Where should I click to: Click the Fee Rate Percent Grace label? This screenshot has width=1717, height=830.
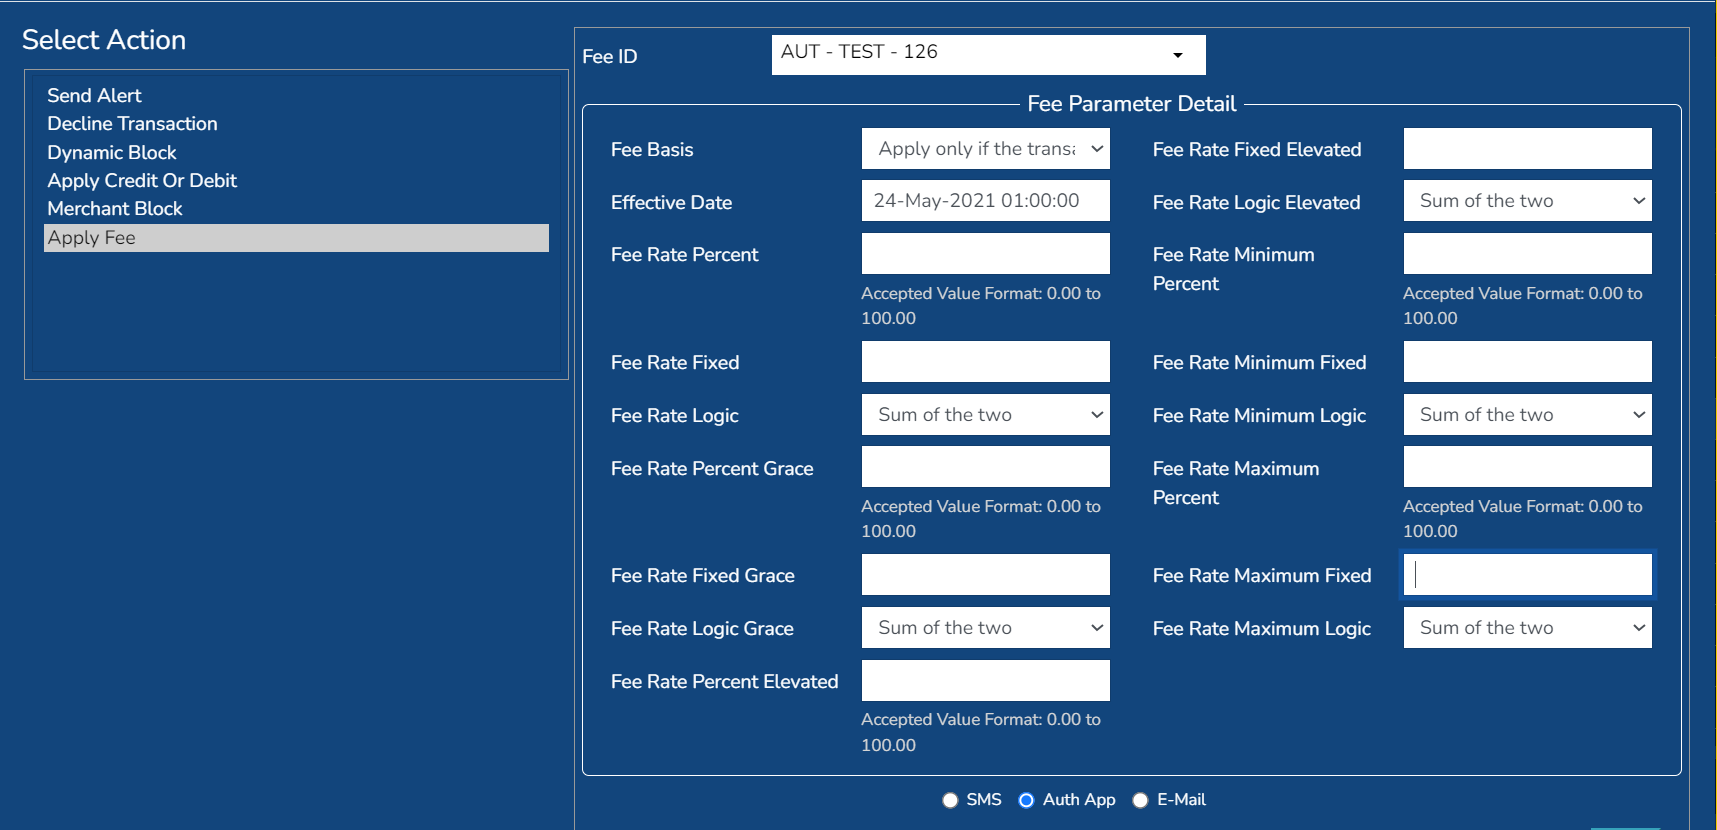[x=712, y=469]
